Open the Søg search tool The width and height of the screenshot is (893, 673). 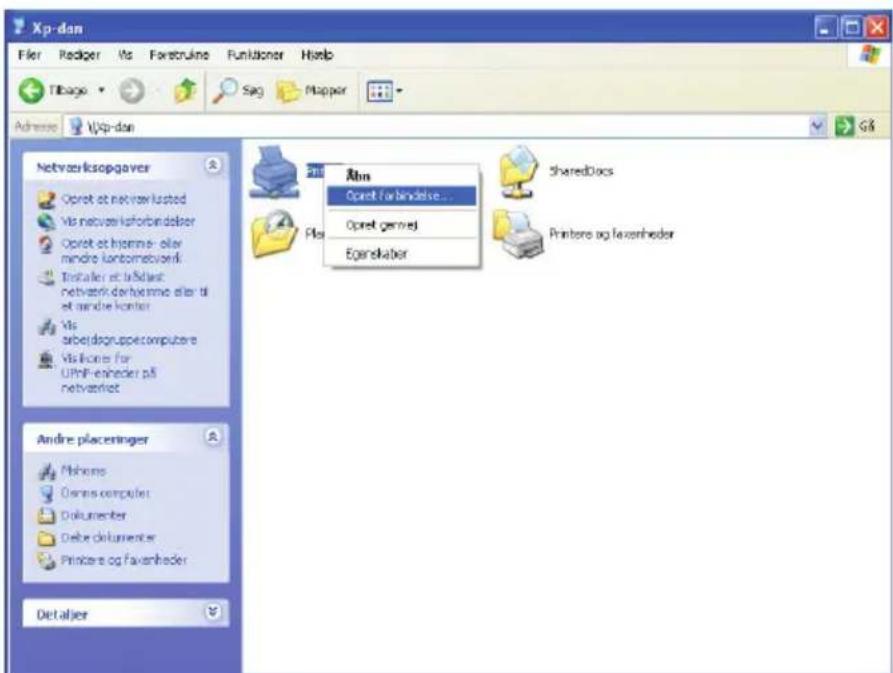point(238,91)
